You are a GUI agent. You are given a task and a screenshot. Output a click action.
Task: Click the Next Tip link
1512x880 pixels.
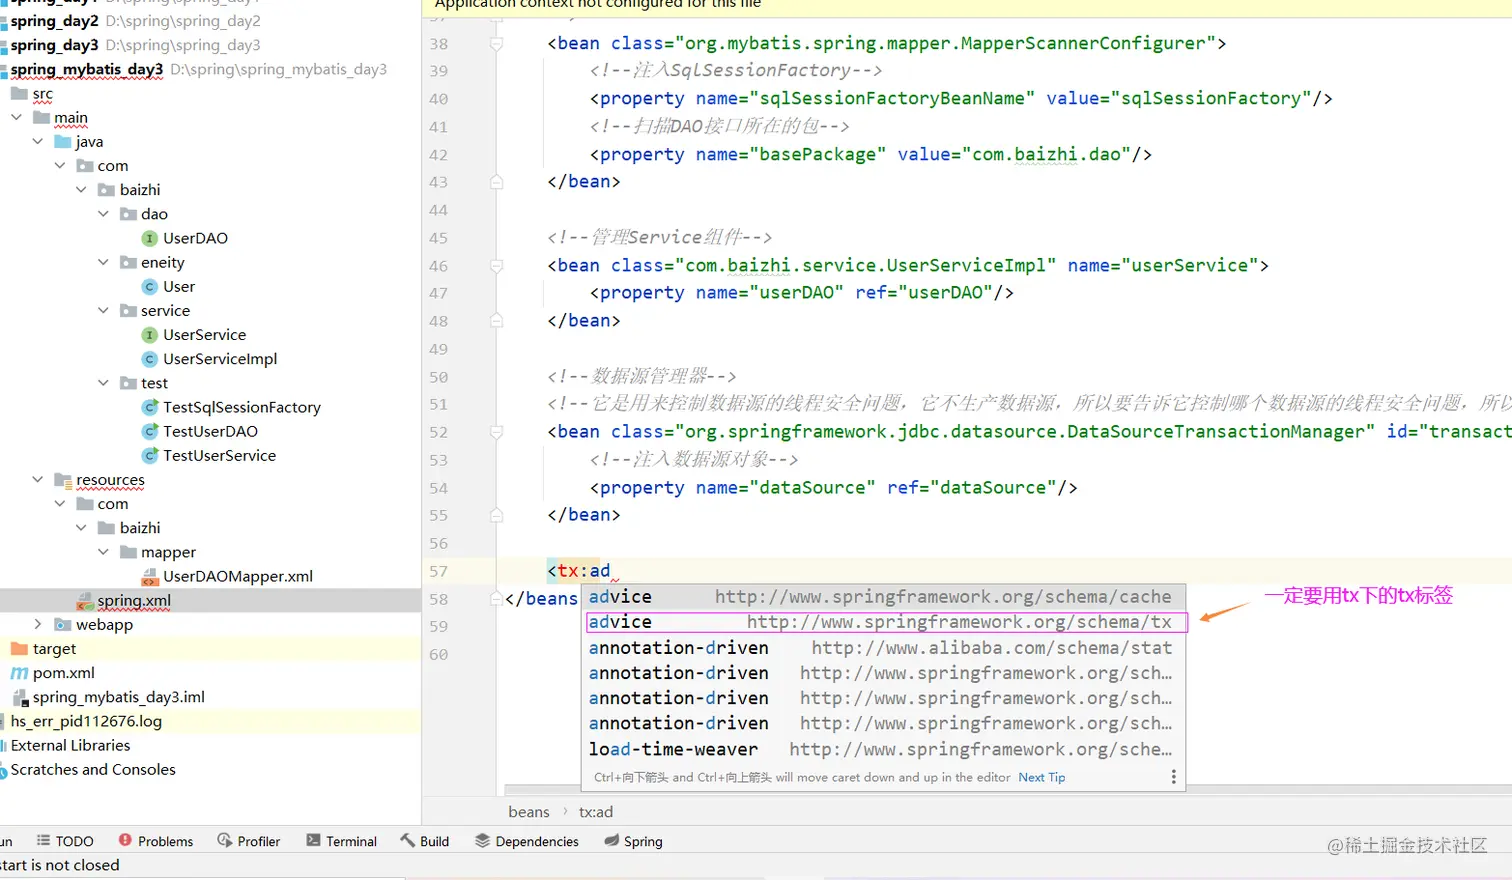pos(1041,777)
